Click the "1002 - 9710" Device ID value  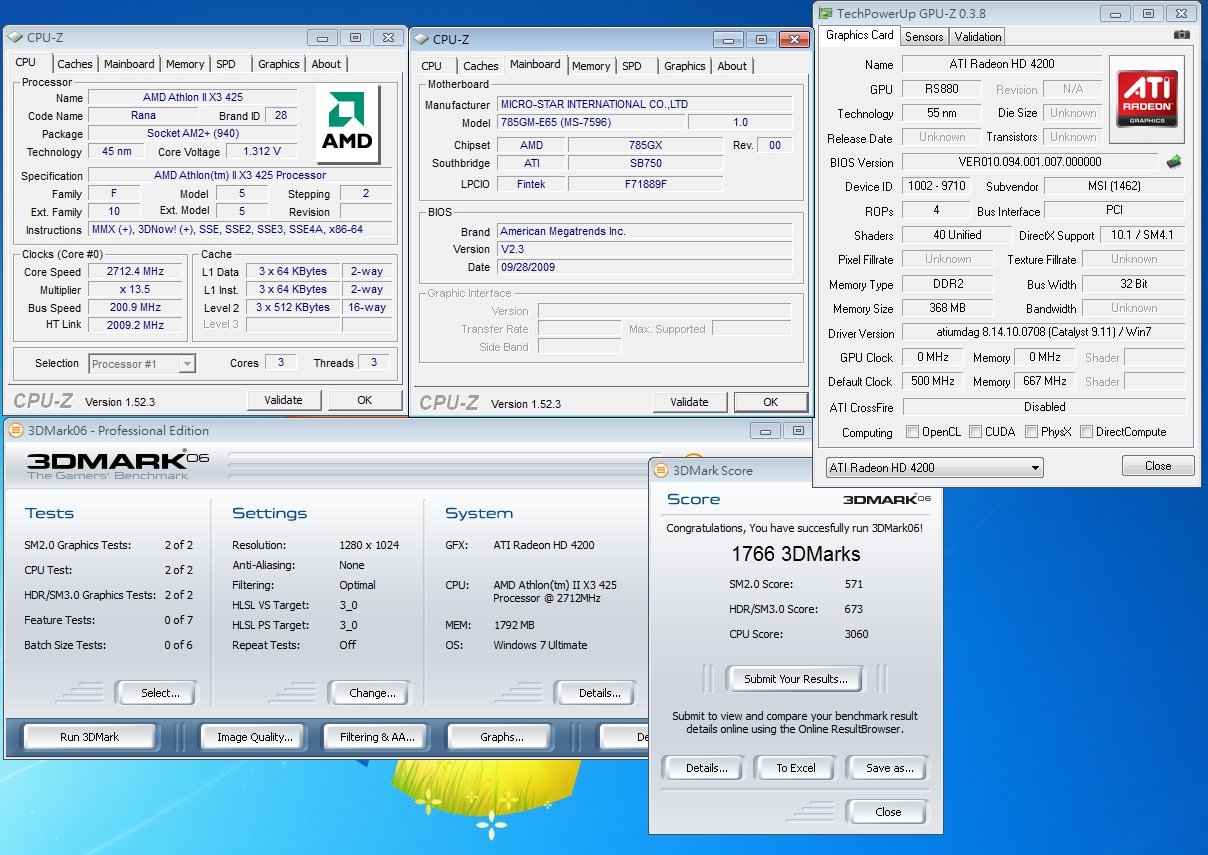pyautogui.click(x=937, y=187)
